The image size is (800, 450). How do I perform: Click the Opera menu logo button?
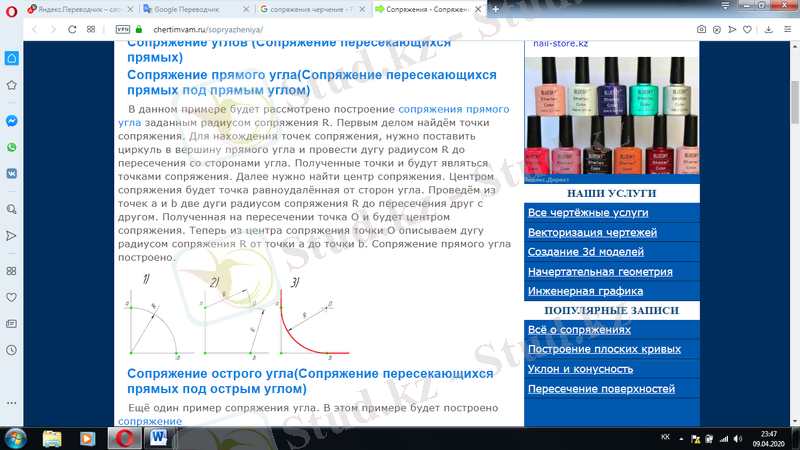pyautogui.click(x=11, y=9)
